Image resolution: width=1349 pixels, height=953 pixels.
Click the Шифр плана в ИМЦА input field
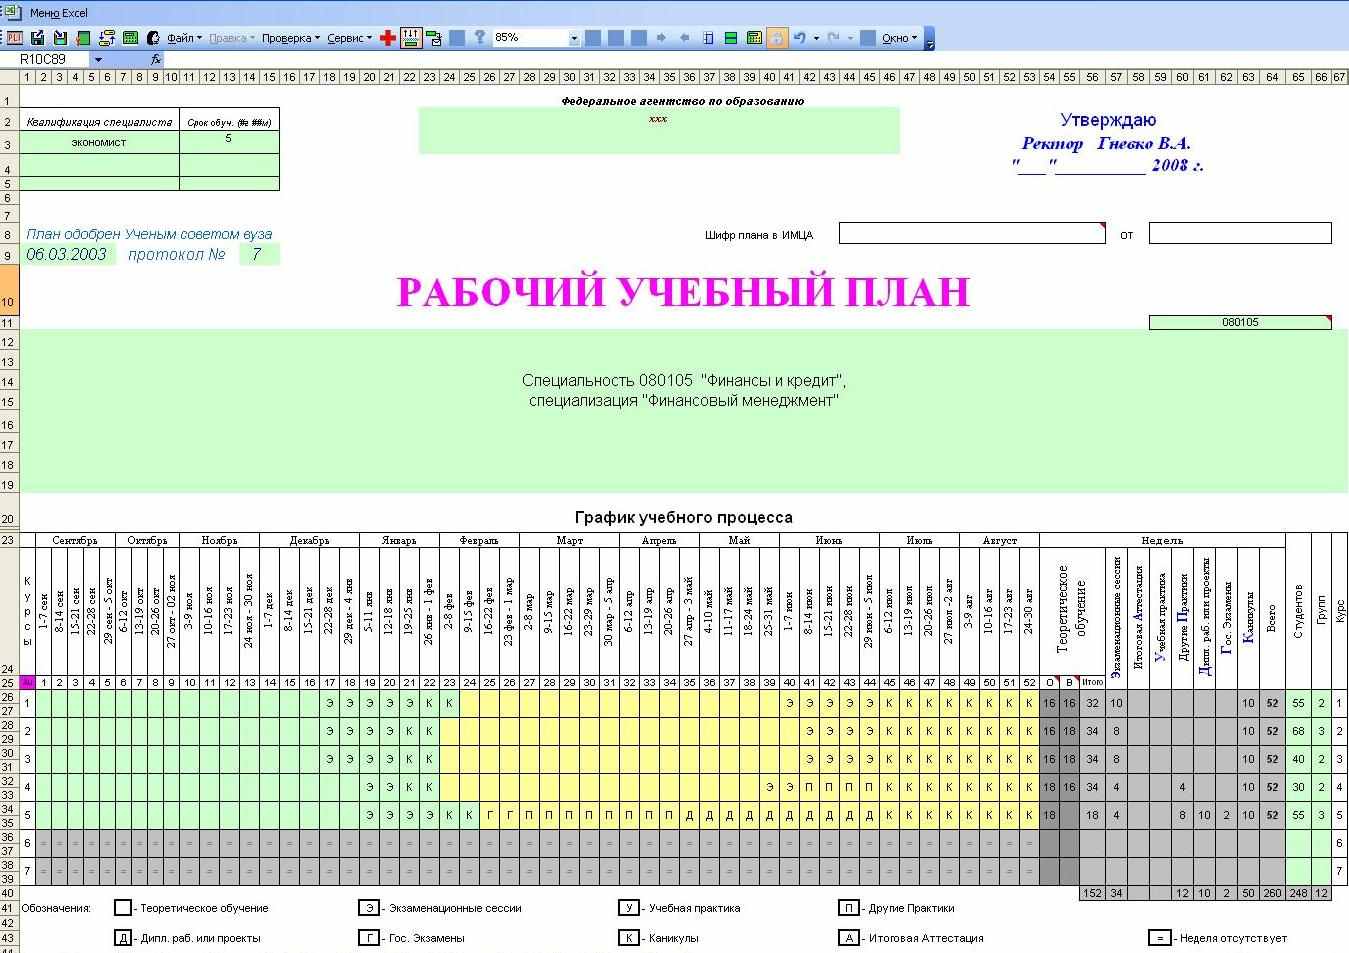[971, 233]
